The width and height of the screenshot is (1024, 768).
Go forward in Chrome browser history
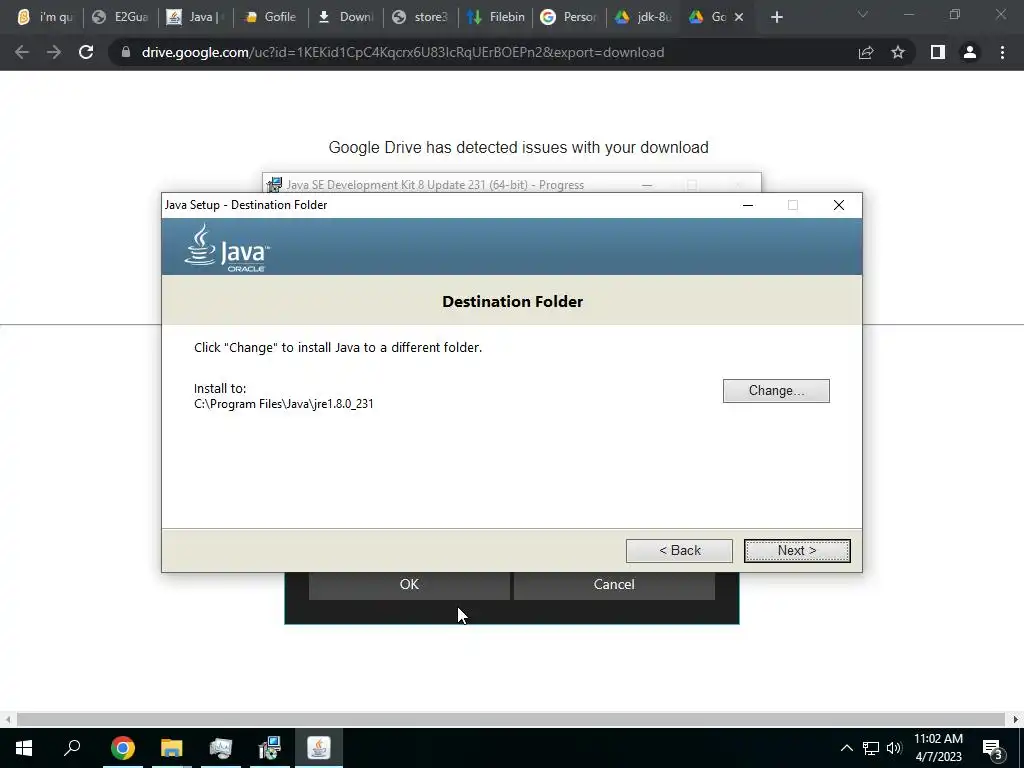[x=54, y=52]
